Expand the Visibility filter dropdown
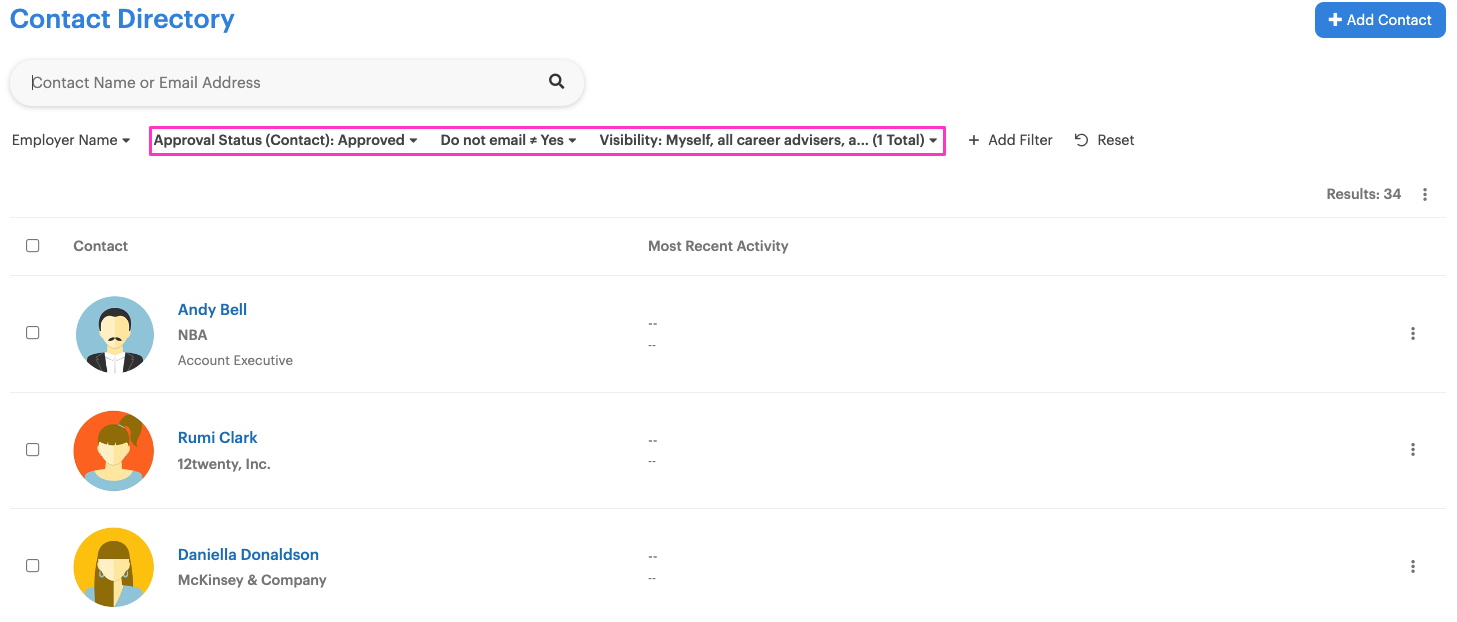Image resolution: width=1457 pixels, height=622 pixels. 768,140
